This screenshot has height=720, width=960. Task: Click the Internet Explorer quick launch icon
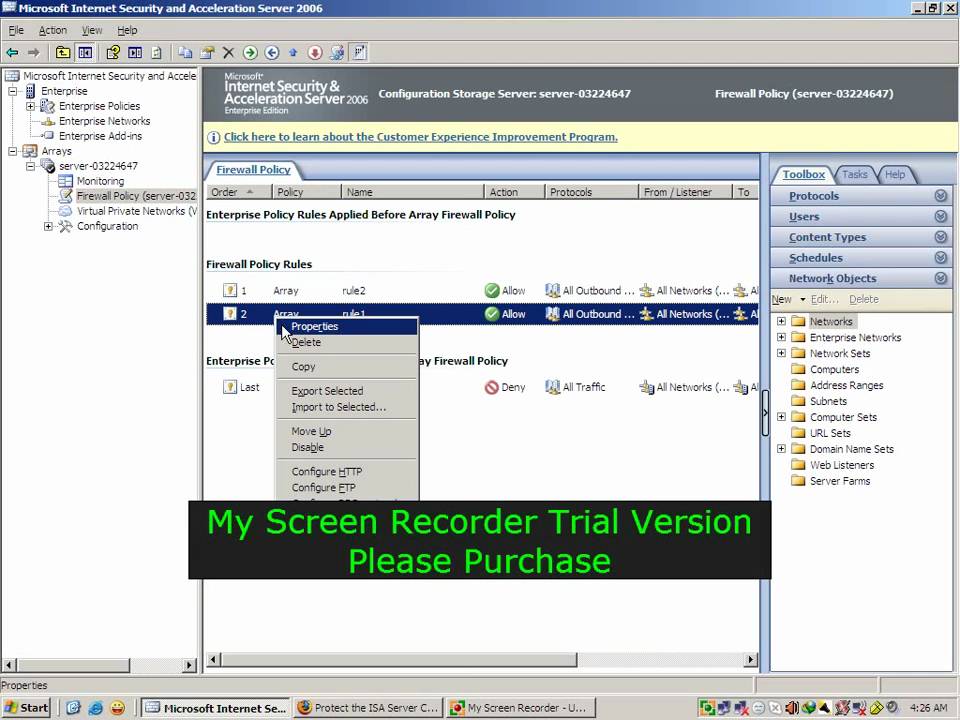coord(96,708)
